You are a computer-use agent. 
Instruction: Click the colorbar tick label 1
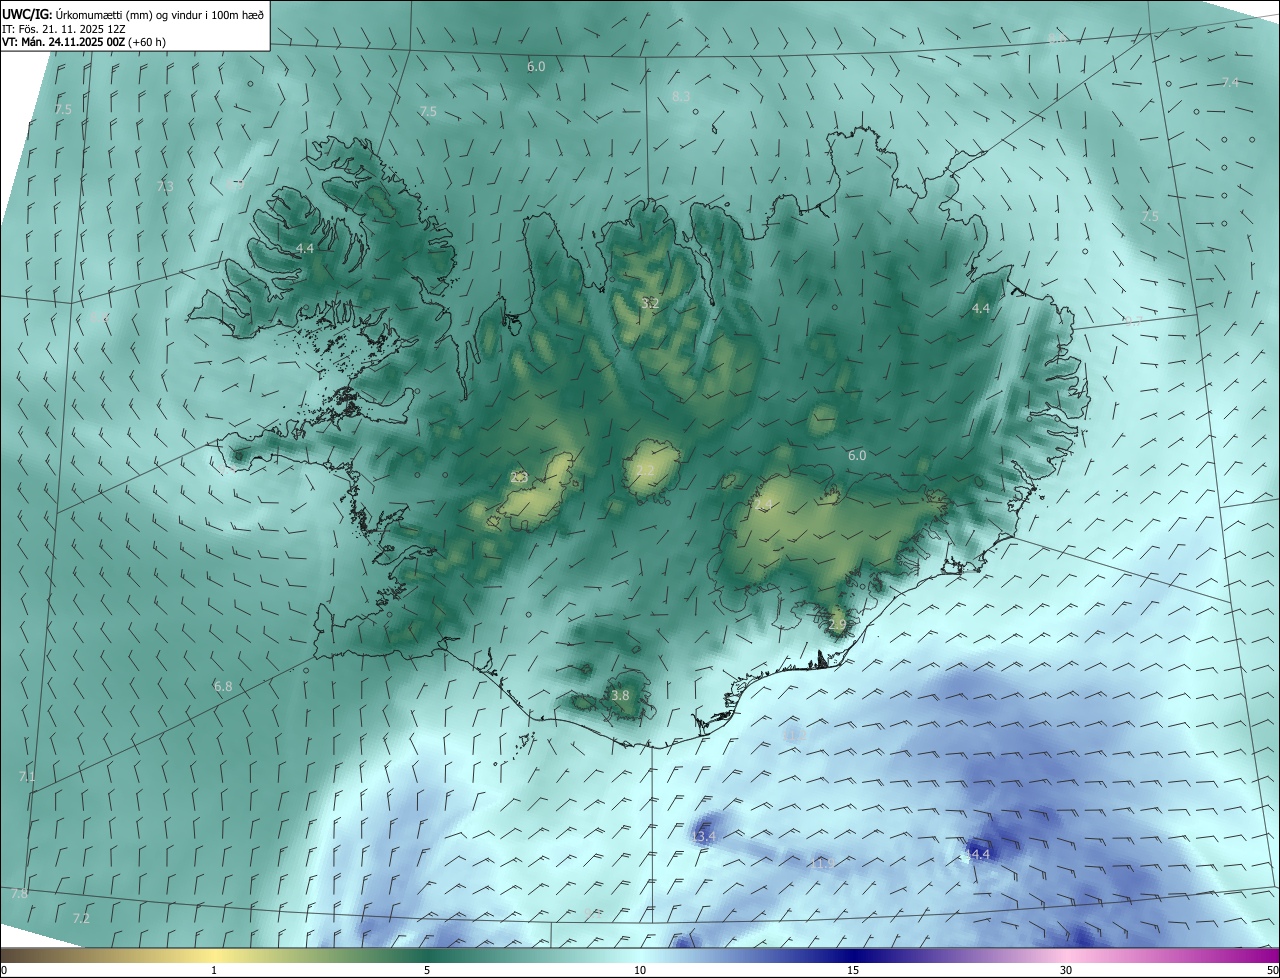(x=214, y=970)
